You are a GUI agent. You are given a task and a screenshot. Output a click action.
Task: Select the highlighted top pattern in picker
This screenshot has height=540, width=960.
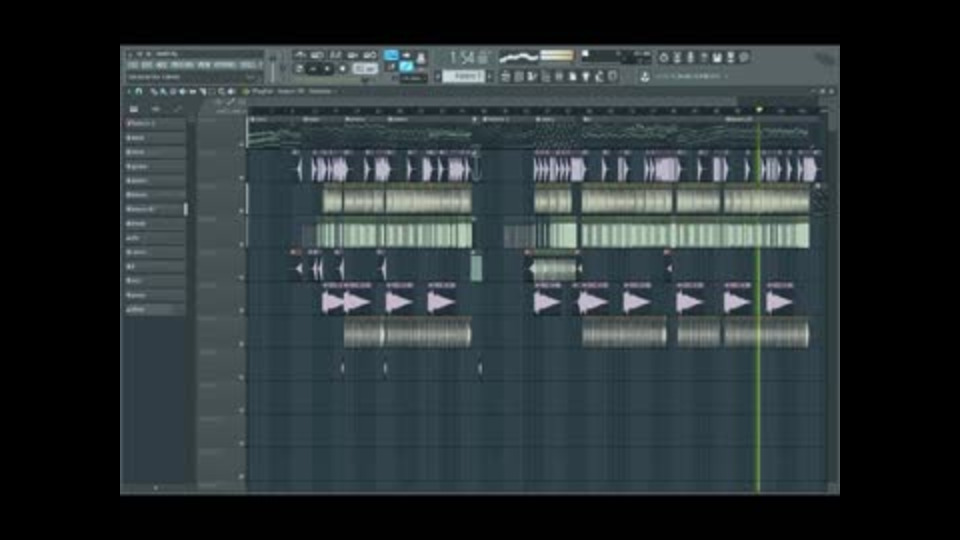pos(155,123)
